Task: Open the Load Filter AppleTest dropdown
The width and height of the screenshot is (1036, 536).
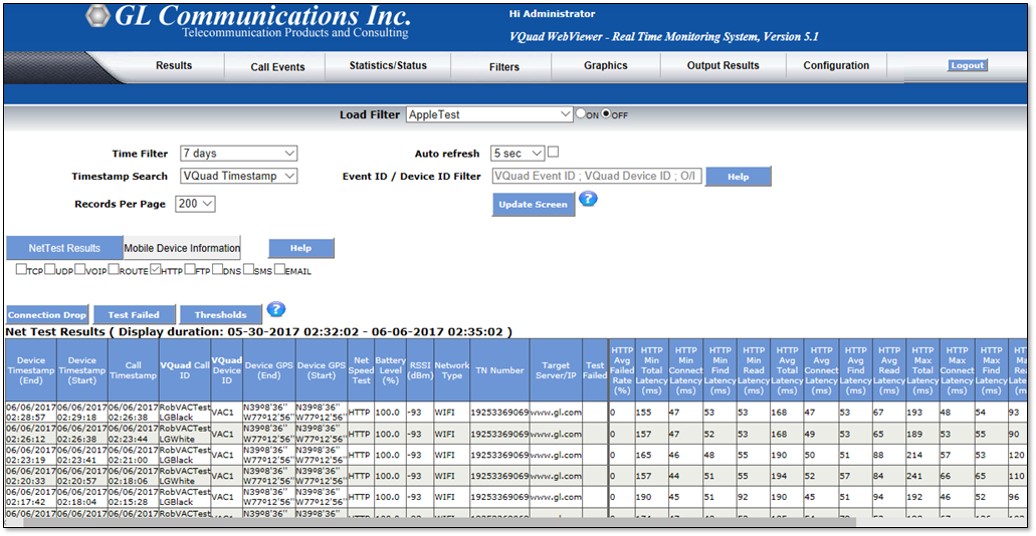Action: [x=490, y=114]
